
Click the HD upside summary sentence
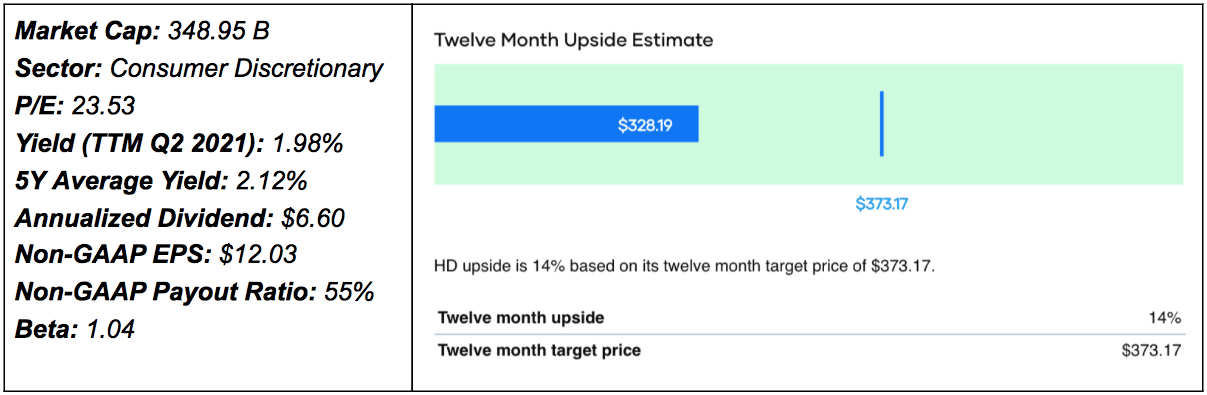point(684,267)
